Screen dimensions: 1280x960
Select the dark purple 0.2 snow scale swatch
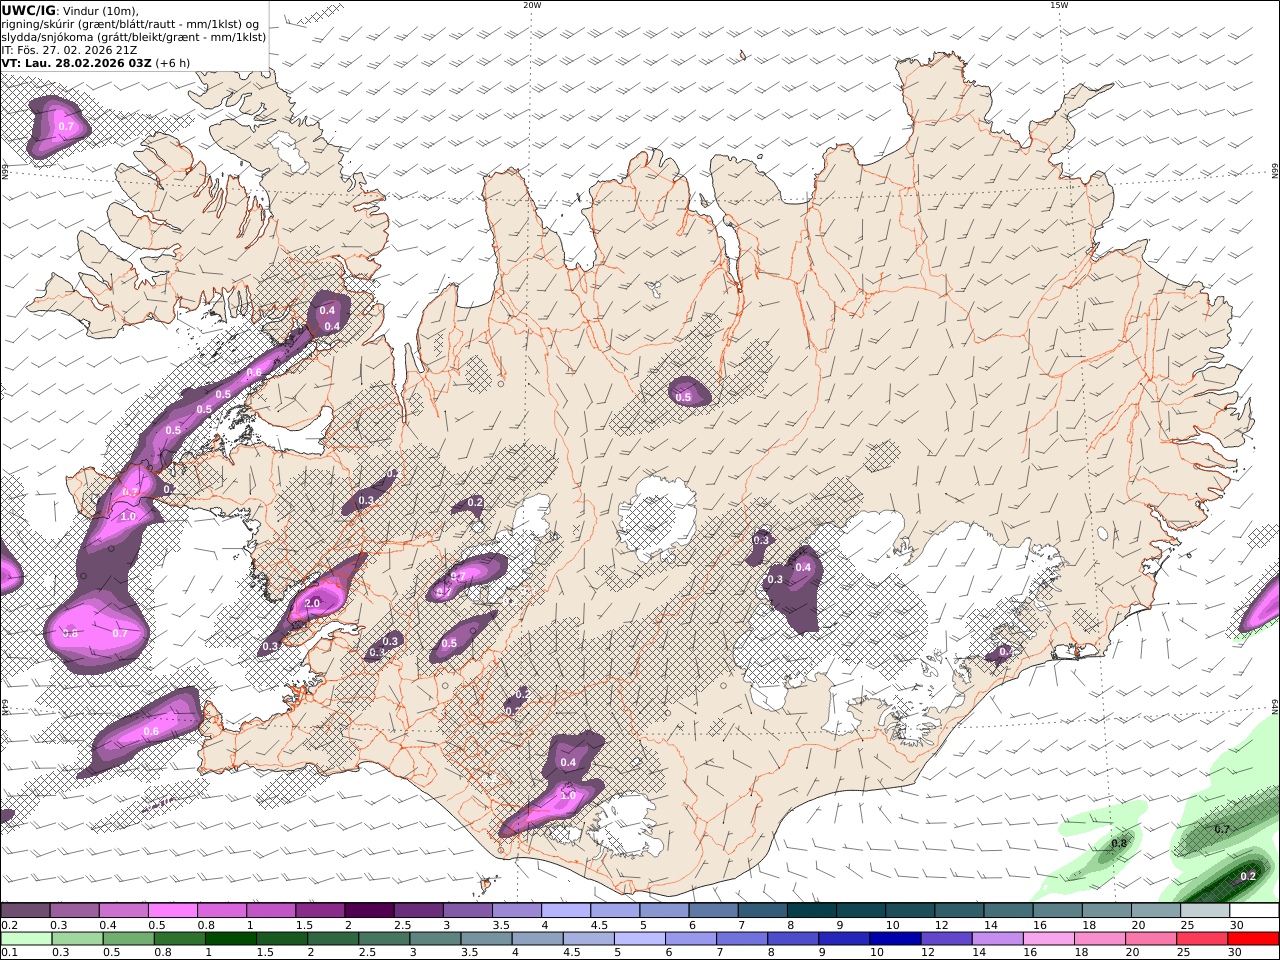point(25,911)
